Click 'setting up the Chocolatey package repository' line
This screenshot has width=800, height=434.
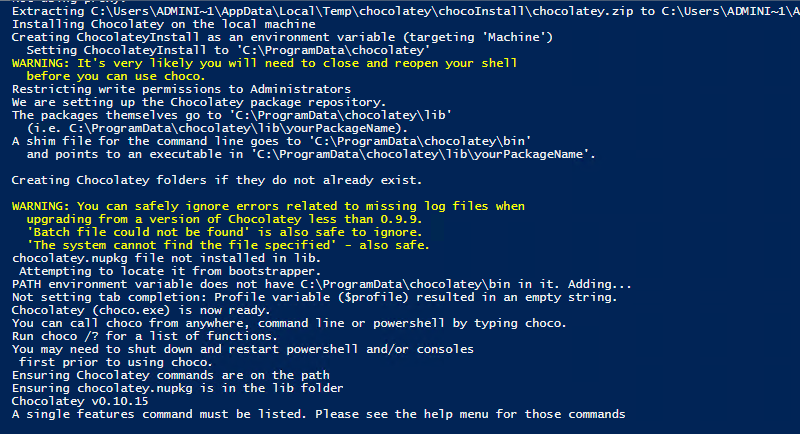[x=198, y=101]
